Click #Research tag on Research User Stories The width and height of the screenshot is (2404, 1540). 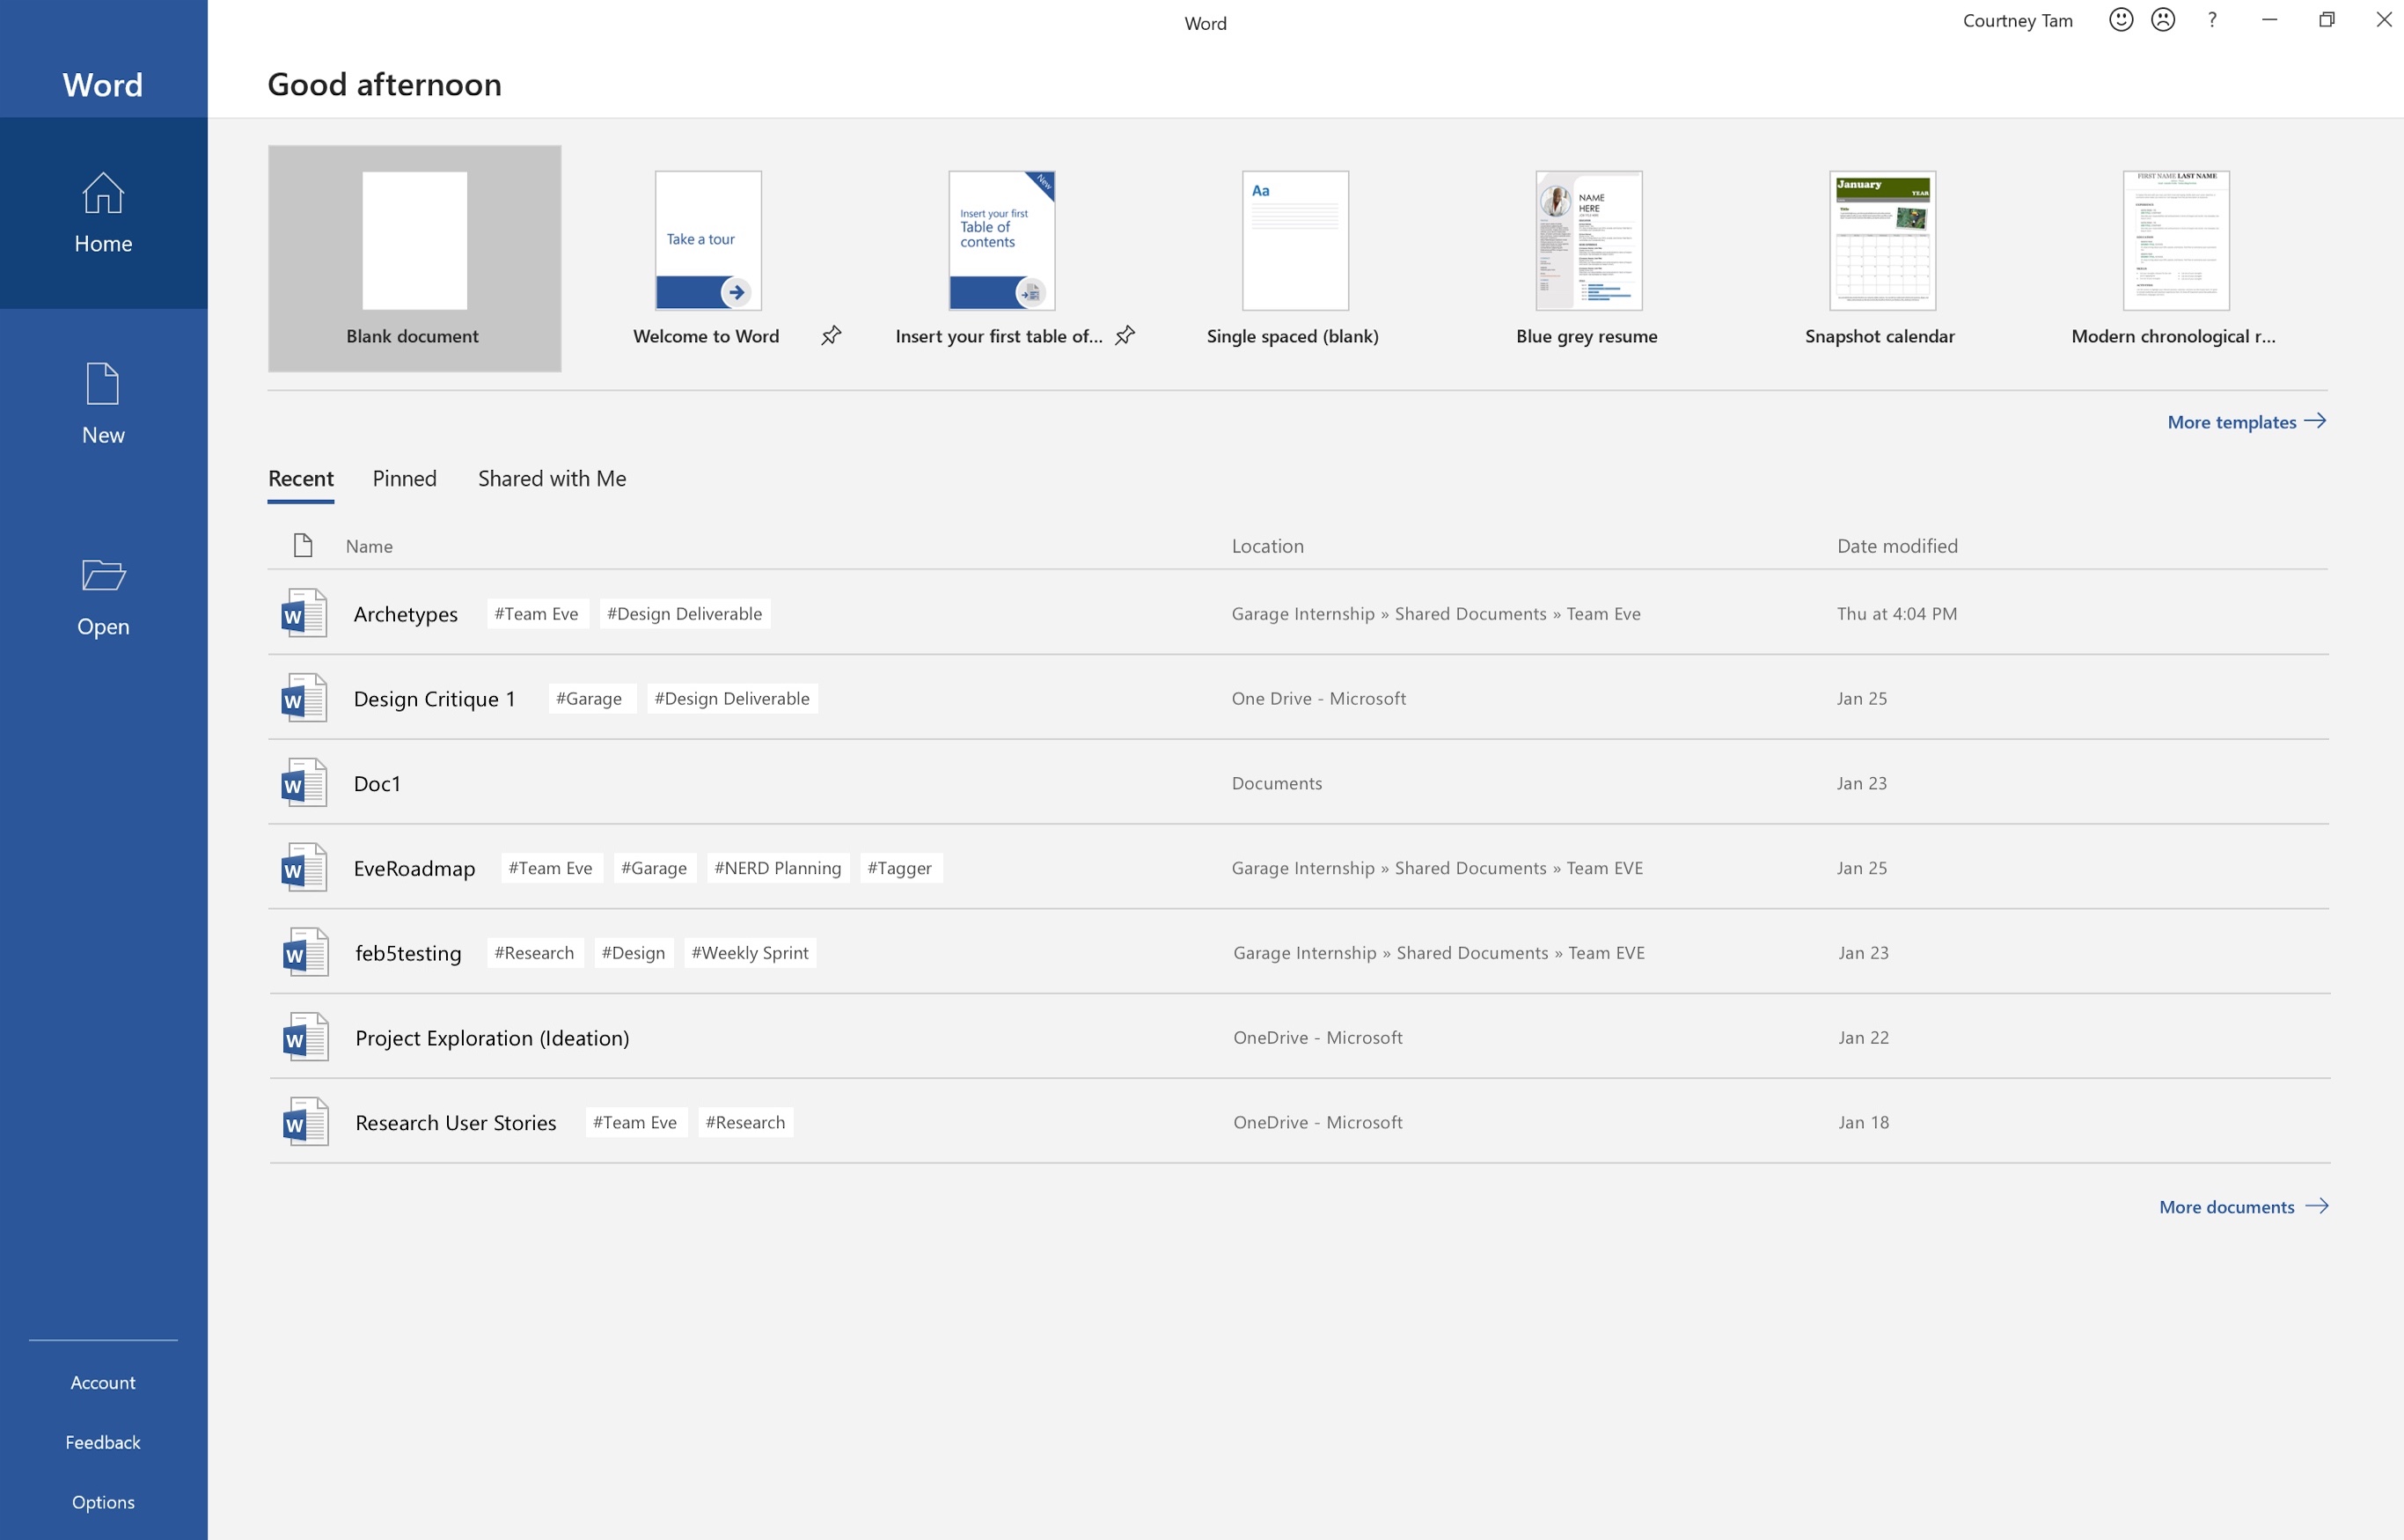pyautogui.click(x=745, y=1123)
